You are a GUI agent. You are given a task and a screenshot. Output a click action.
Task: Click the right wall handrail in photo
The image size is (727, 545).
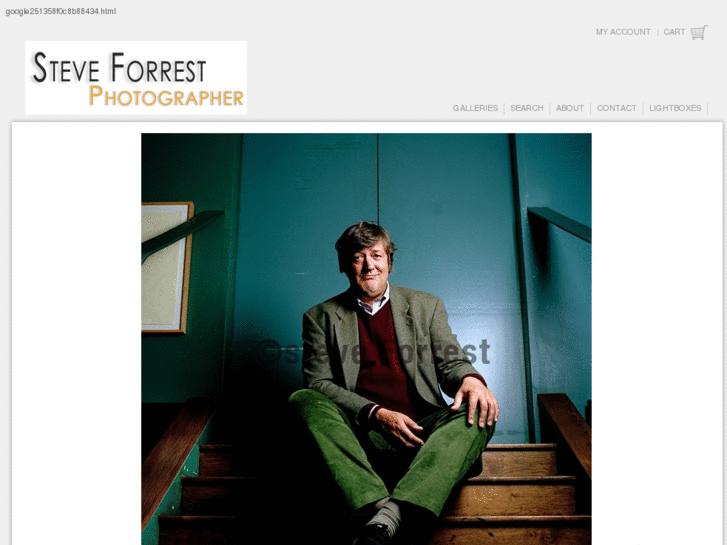click(x=560, y=224)
